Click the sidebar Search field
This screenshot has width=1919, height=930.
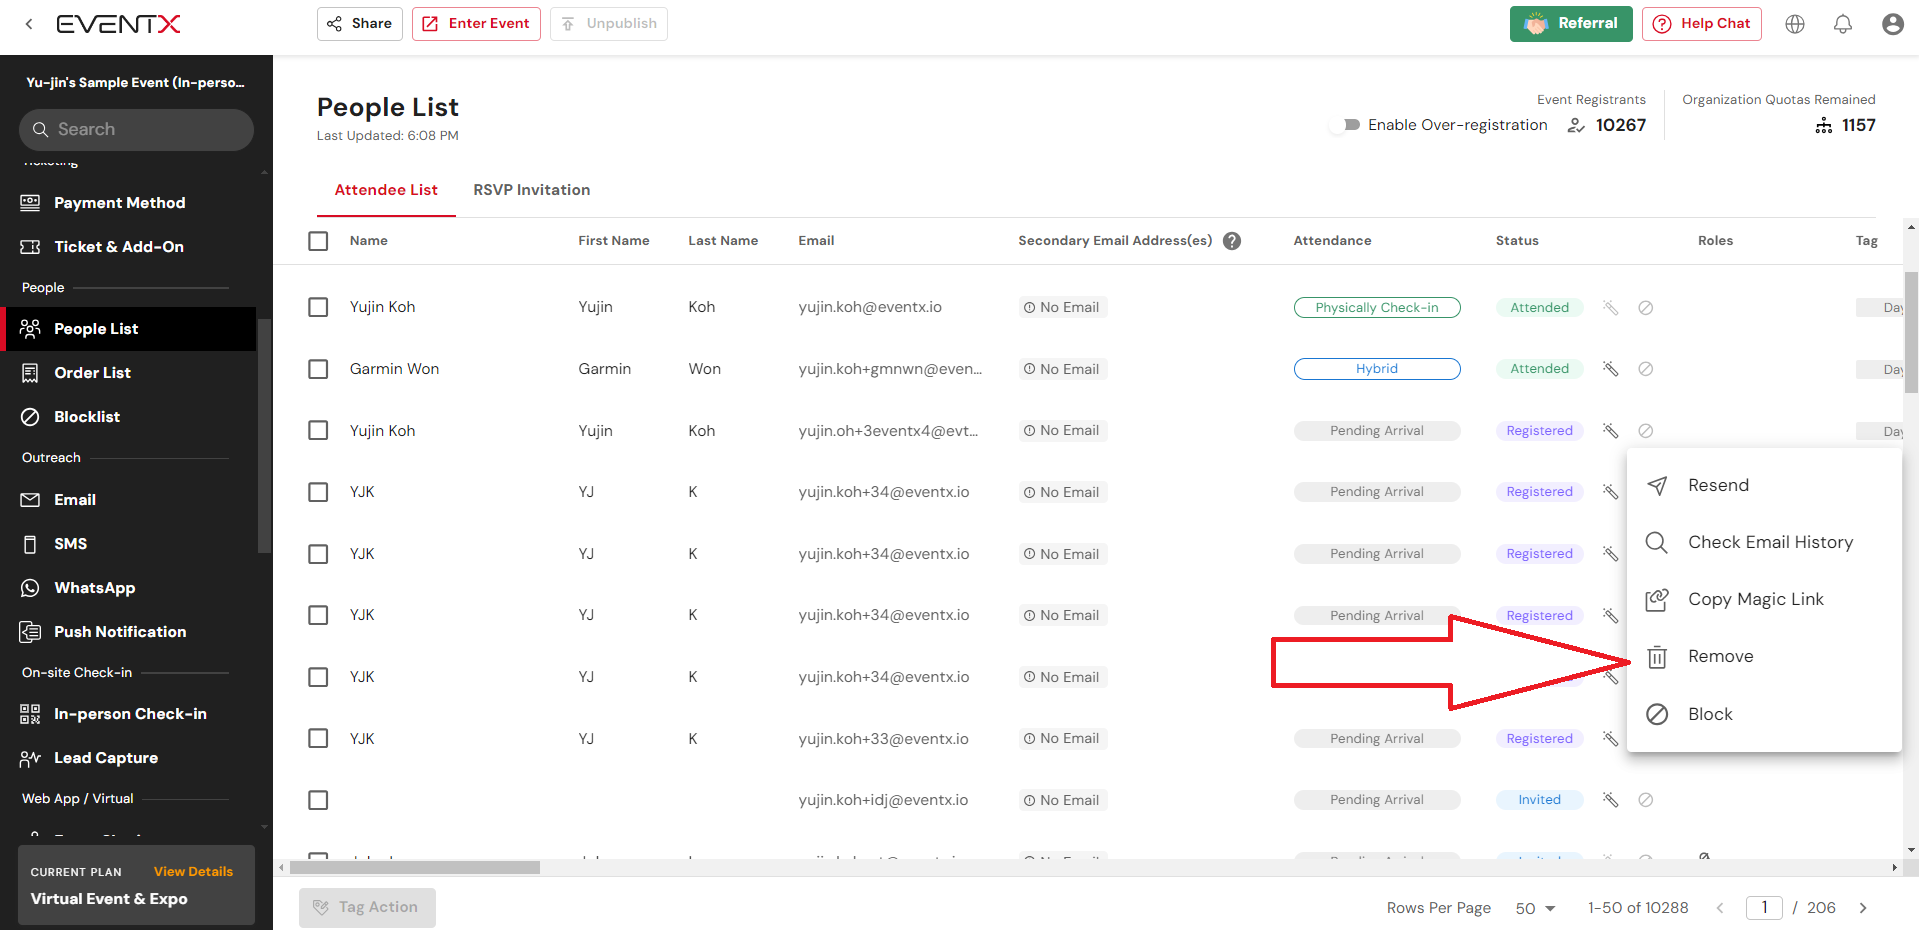click(136, 130)
